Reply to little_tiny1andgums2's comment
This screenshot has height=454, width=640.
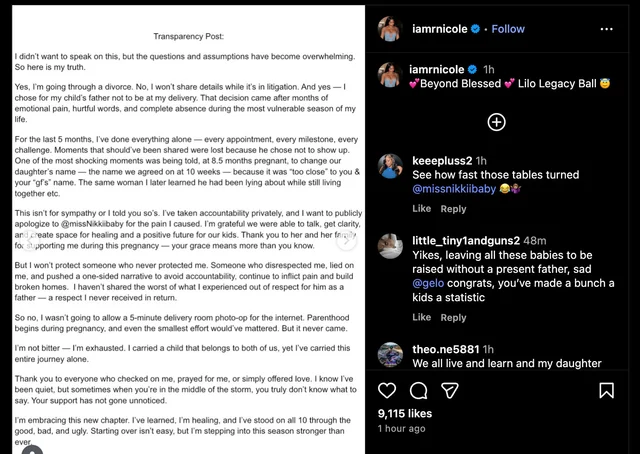coord(453,317)
